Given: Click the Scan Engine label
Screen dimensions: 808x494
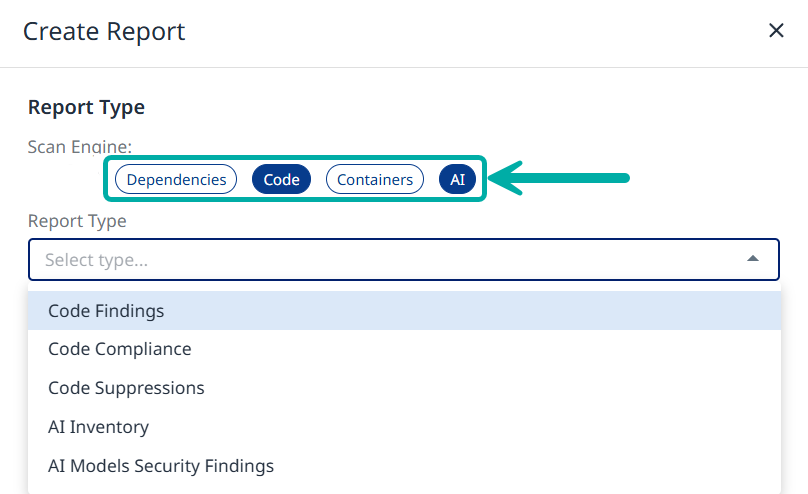Looking at the screenshot, I should pos(73,146).
